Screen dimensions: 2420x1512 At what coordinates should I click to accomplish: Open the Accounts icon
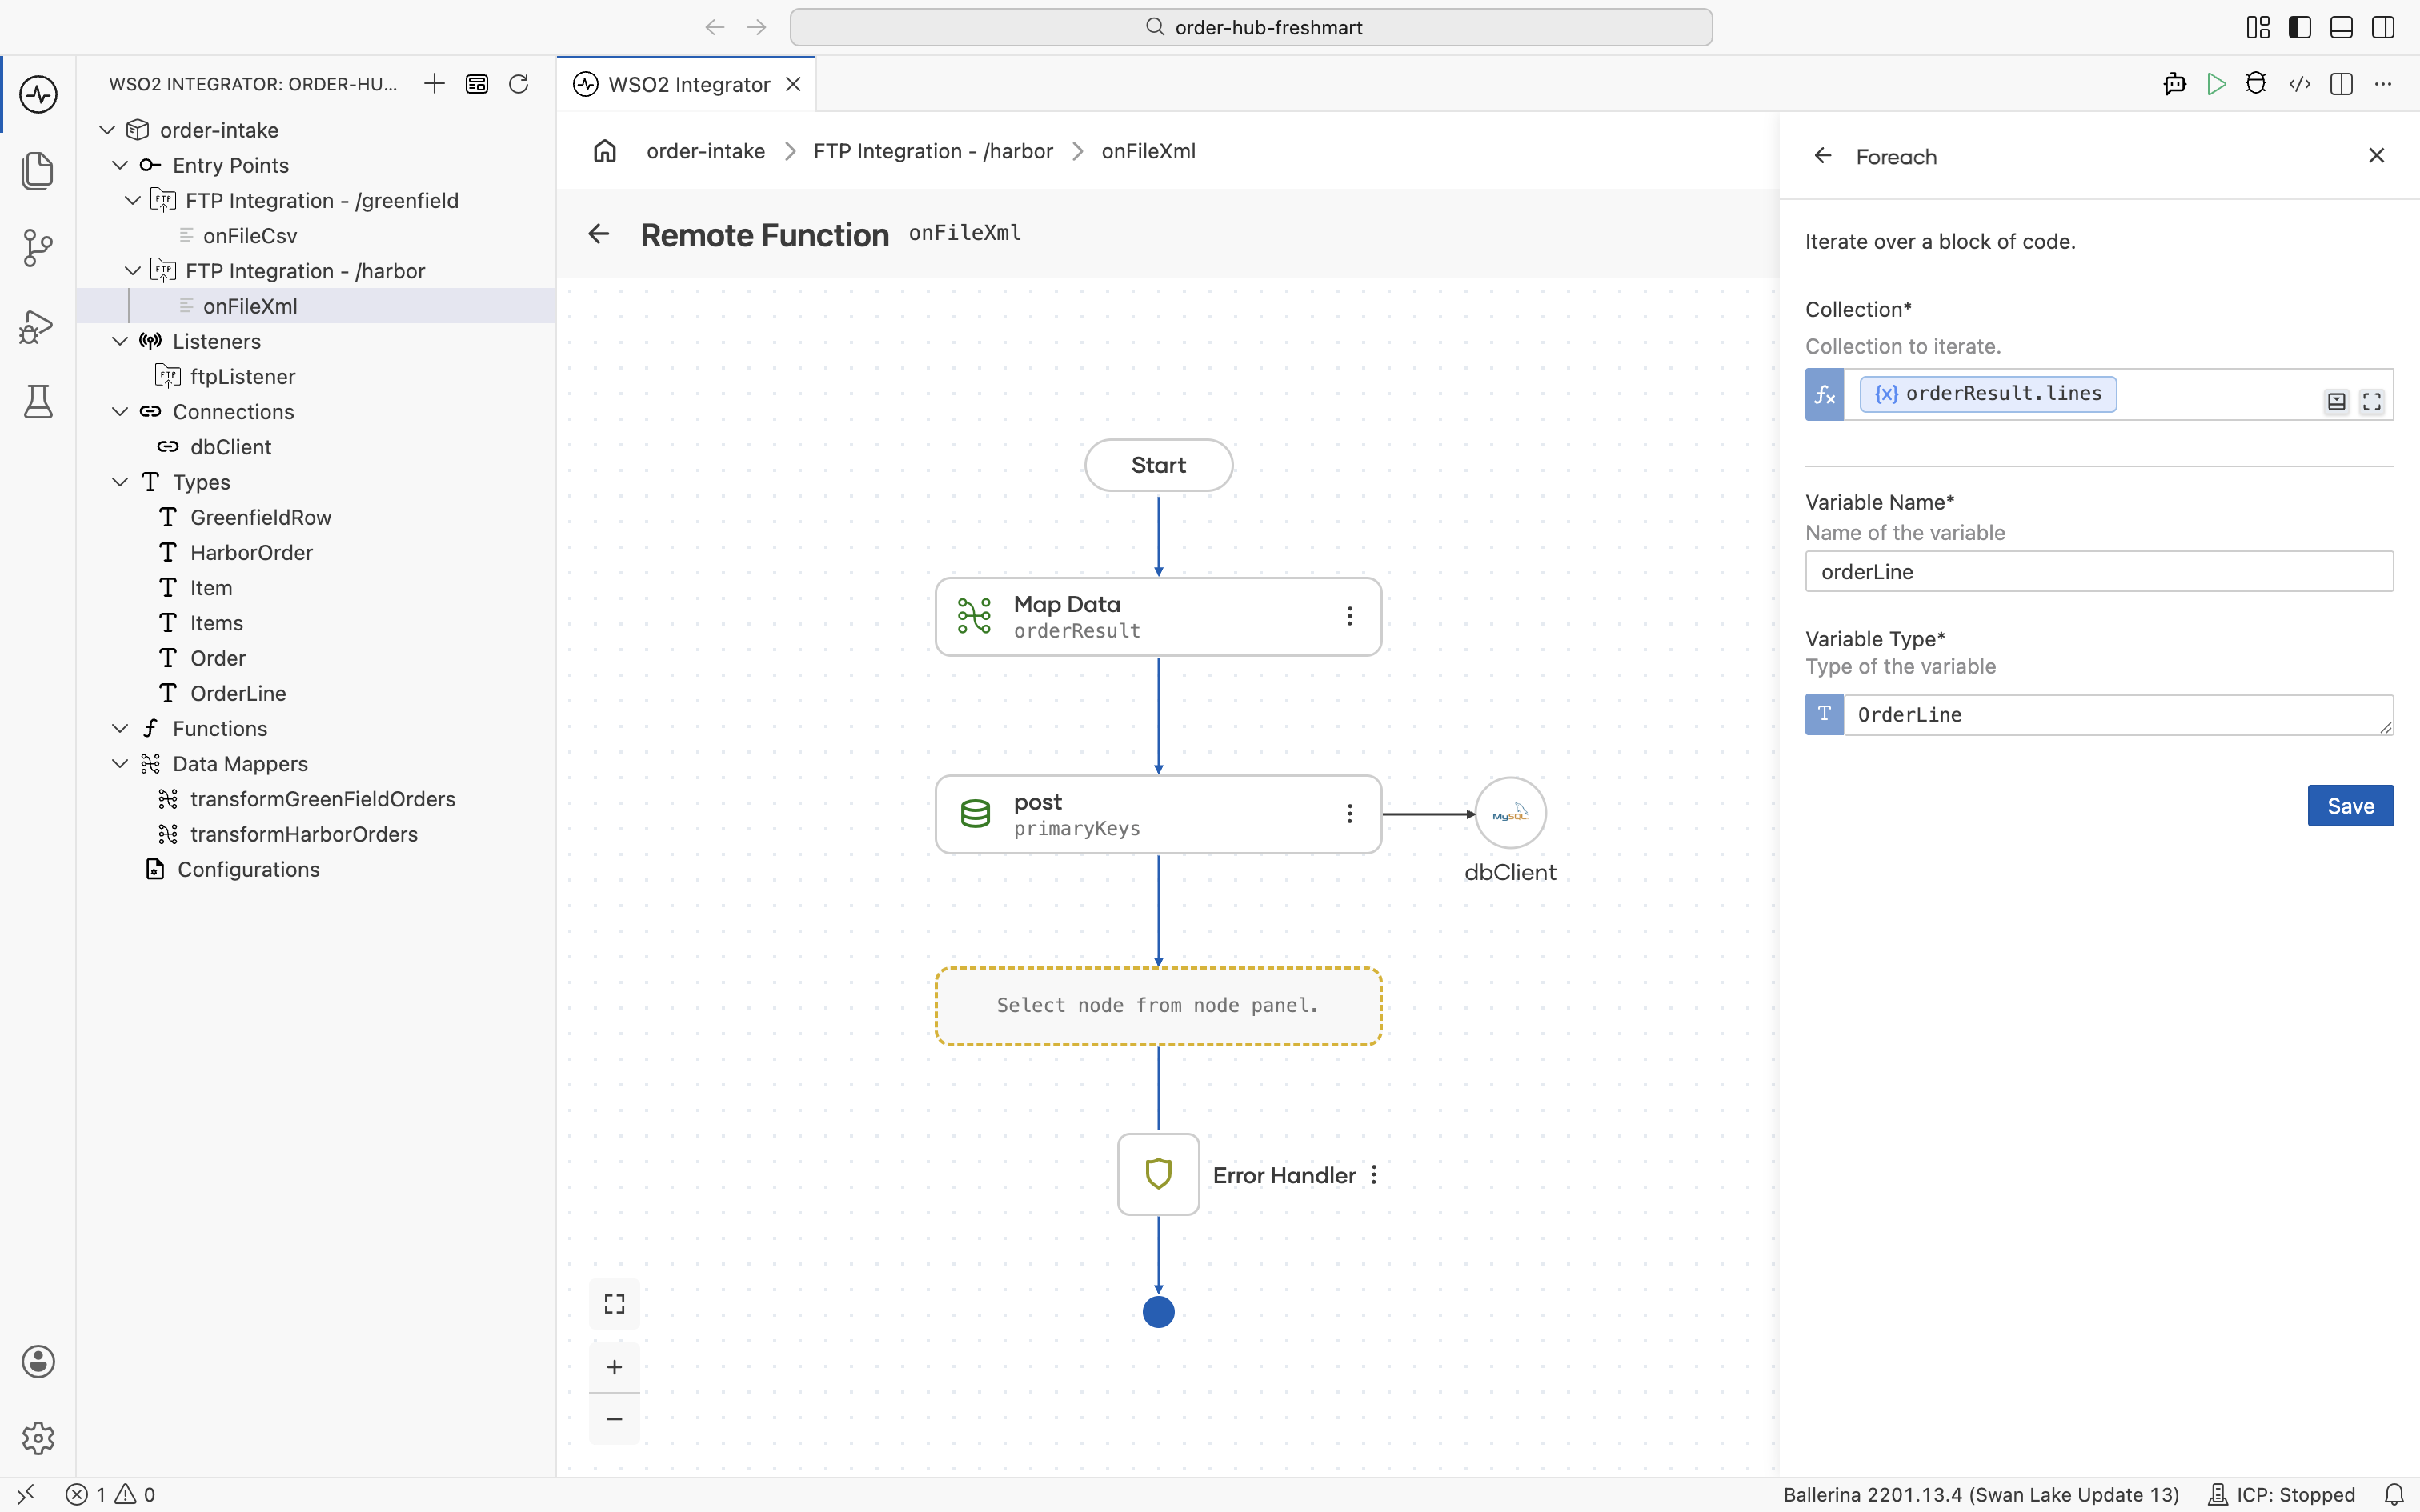coord(38,1361)
